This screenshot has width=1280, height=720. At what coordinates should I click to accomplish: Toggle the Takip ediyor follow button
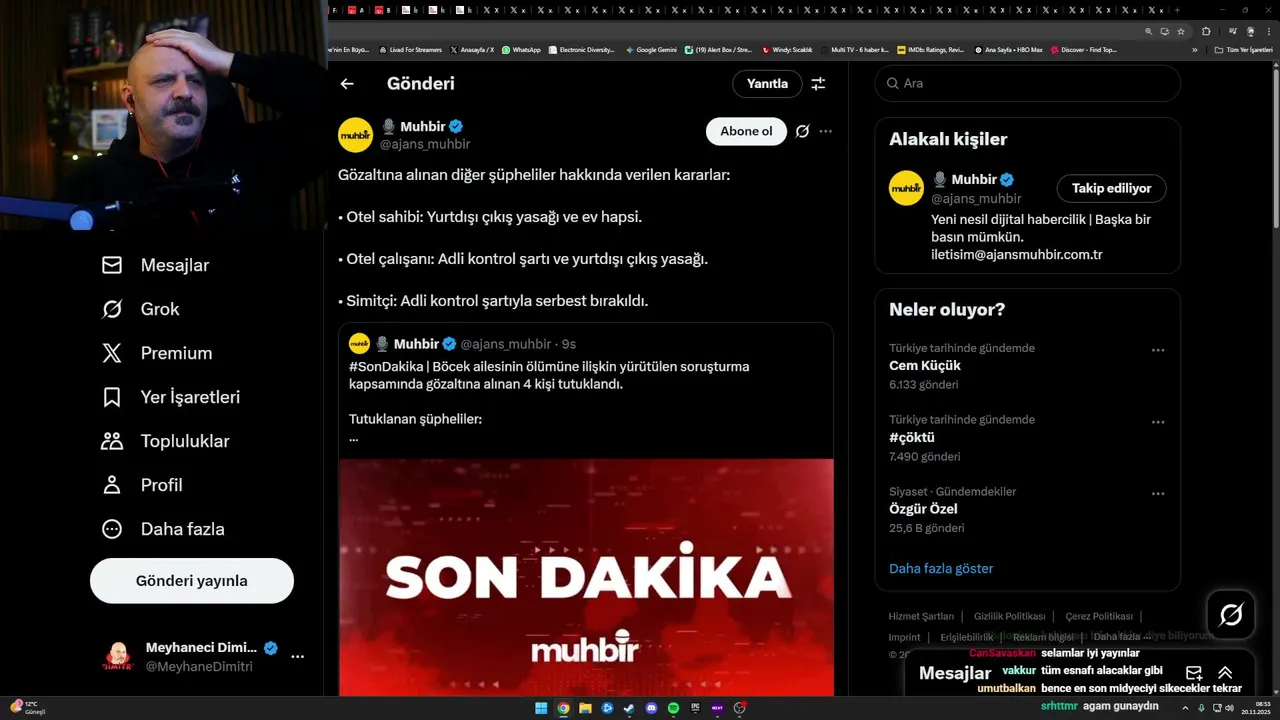pyautogui.click(x=1111, y=188)
